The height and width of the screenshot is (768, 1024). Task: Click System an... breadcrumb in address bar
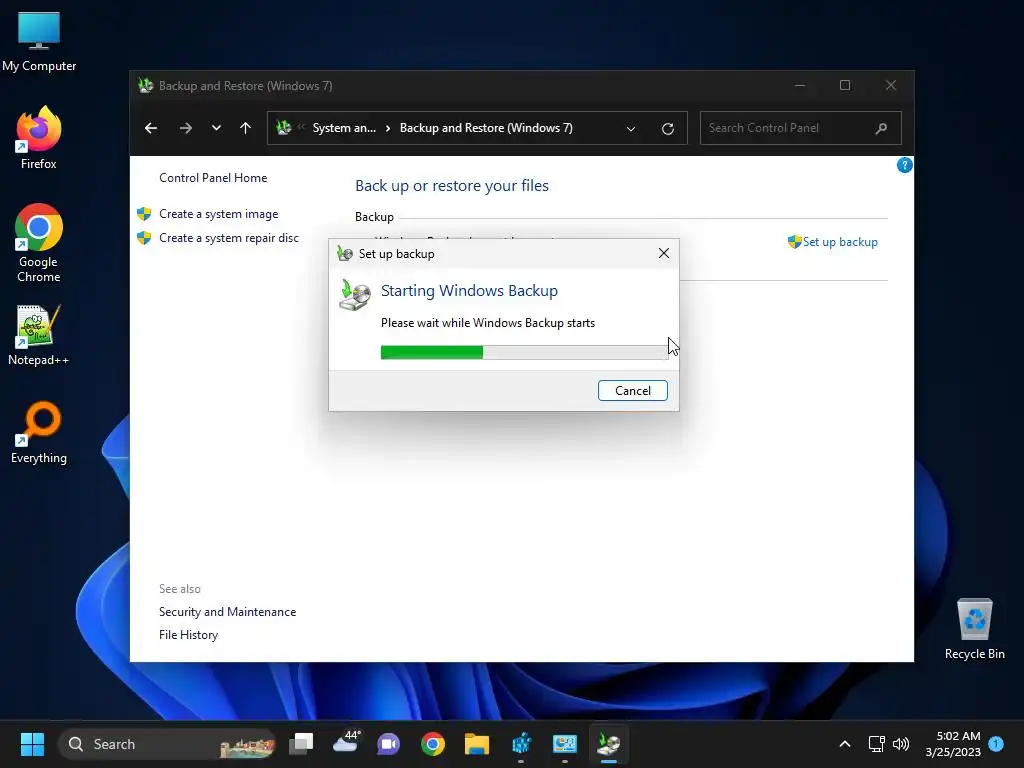click(344, 128)
